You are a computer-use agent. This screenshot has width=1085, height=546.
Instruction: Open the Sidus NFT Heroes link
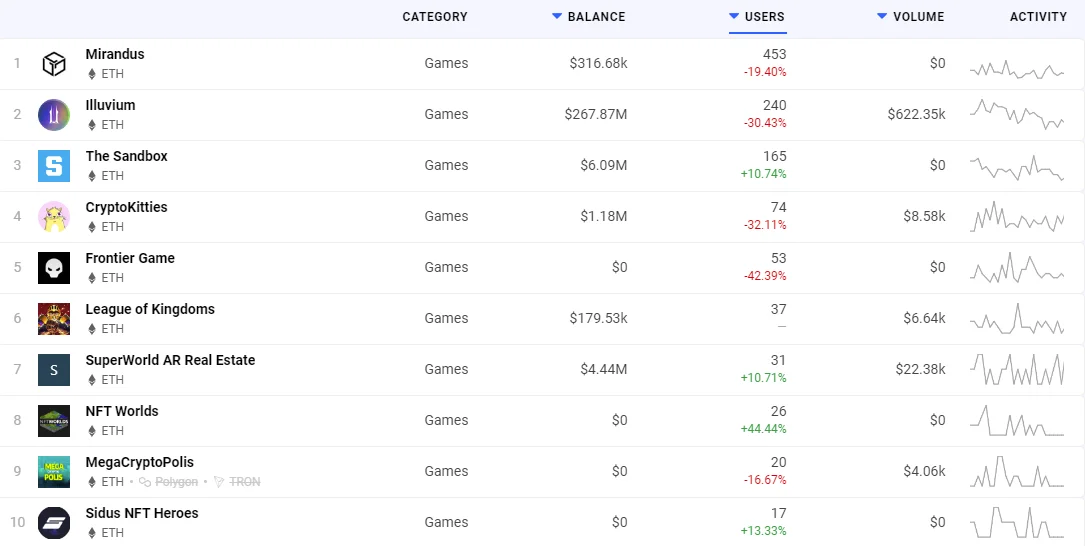click(142, 513)
